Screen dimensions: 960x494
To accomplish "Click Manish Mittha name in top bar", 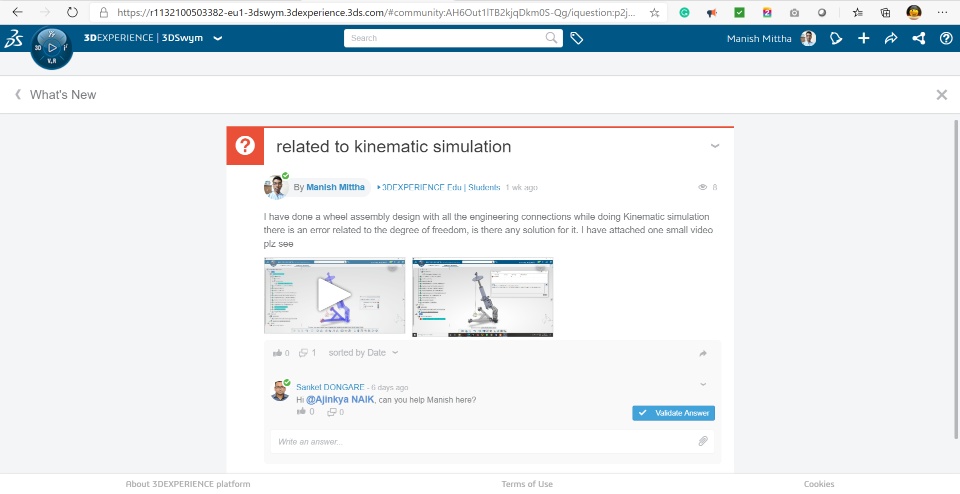I will (759, 39).
